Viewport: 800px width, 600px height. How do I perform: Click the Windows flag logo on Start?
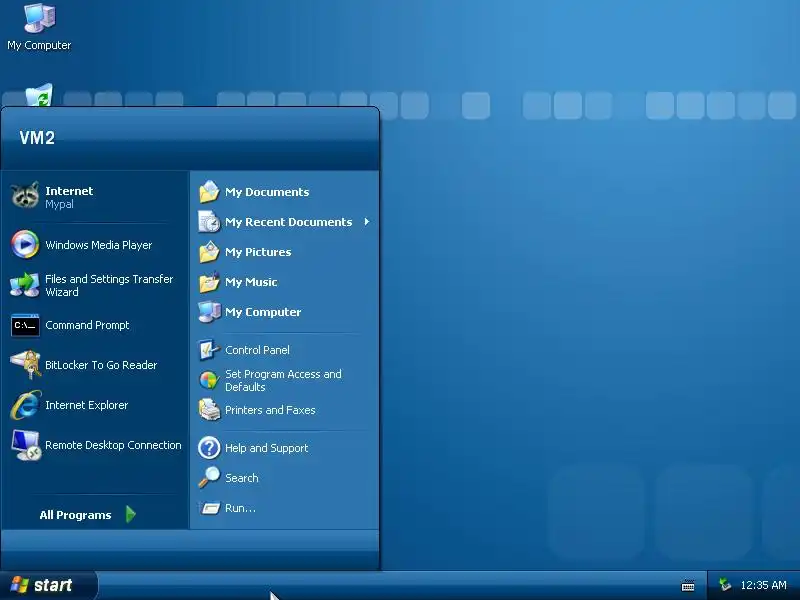19,585
